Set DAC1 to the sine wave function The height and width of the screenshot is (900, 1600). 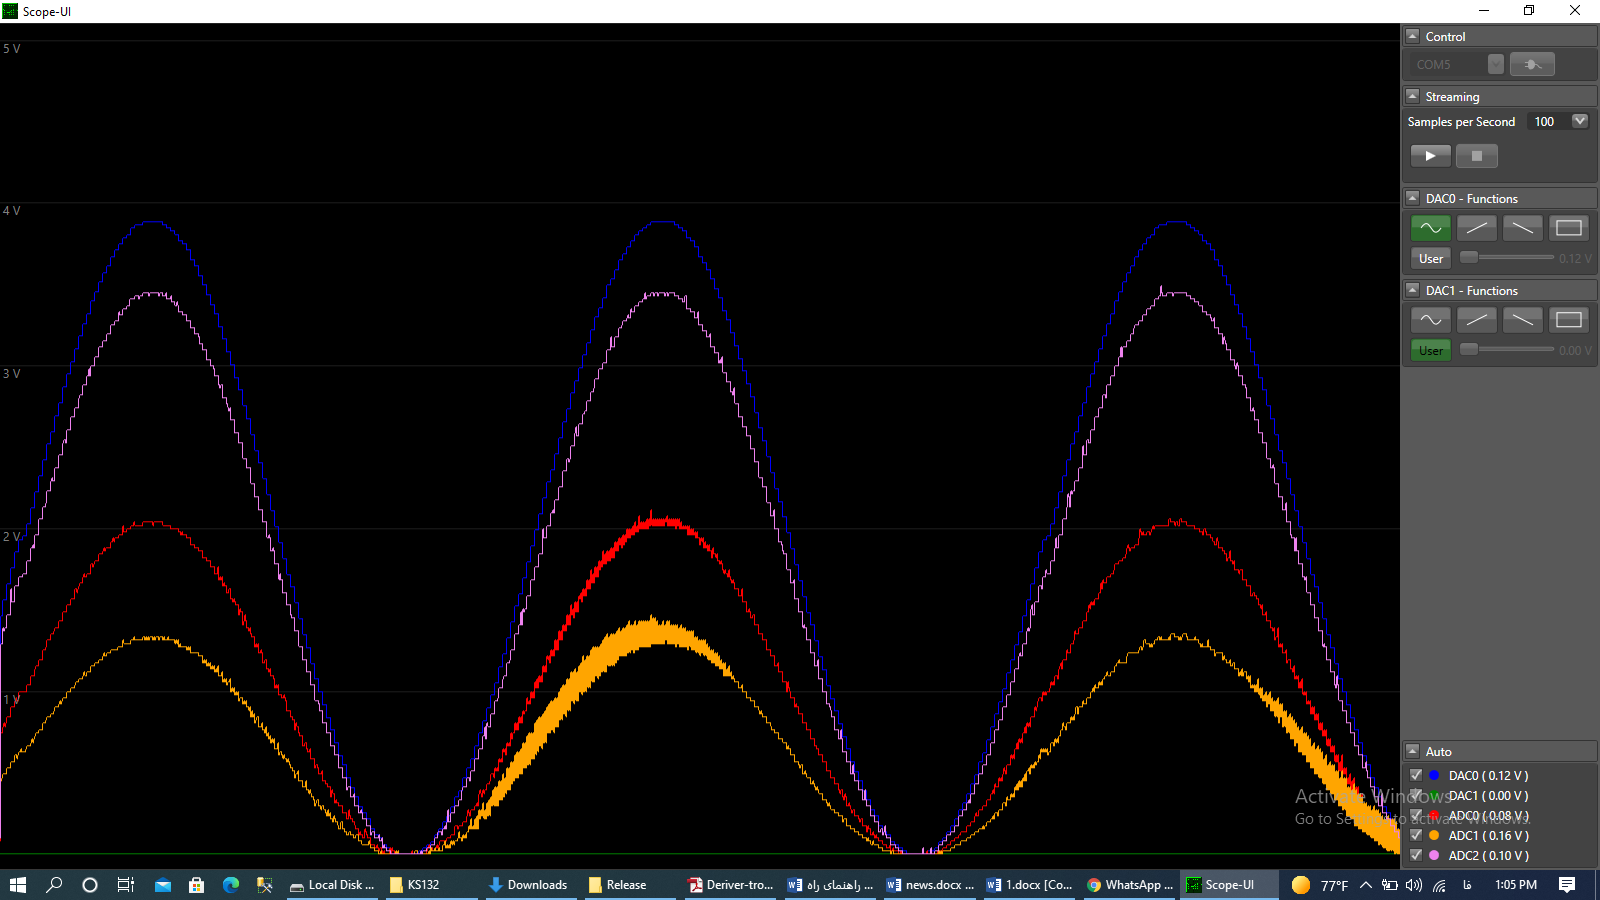pyautogui.click(x=1430, y=320)
